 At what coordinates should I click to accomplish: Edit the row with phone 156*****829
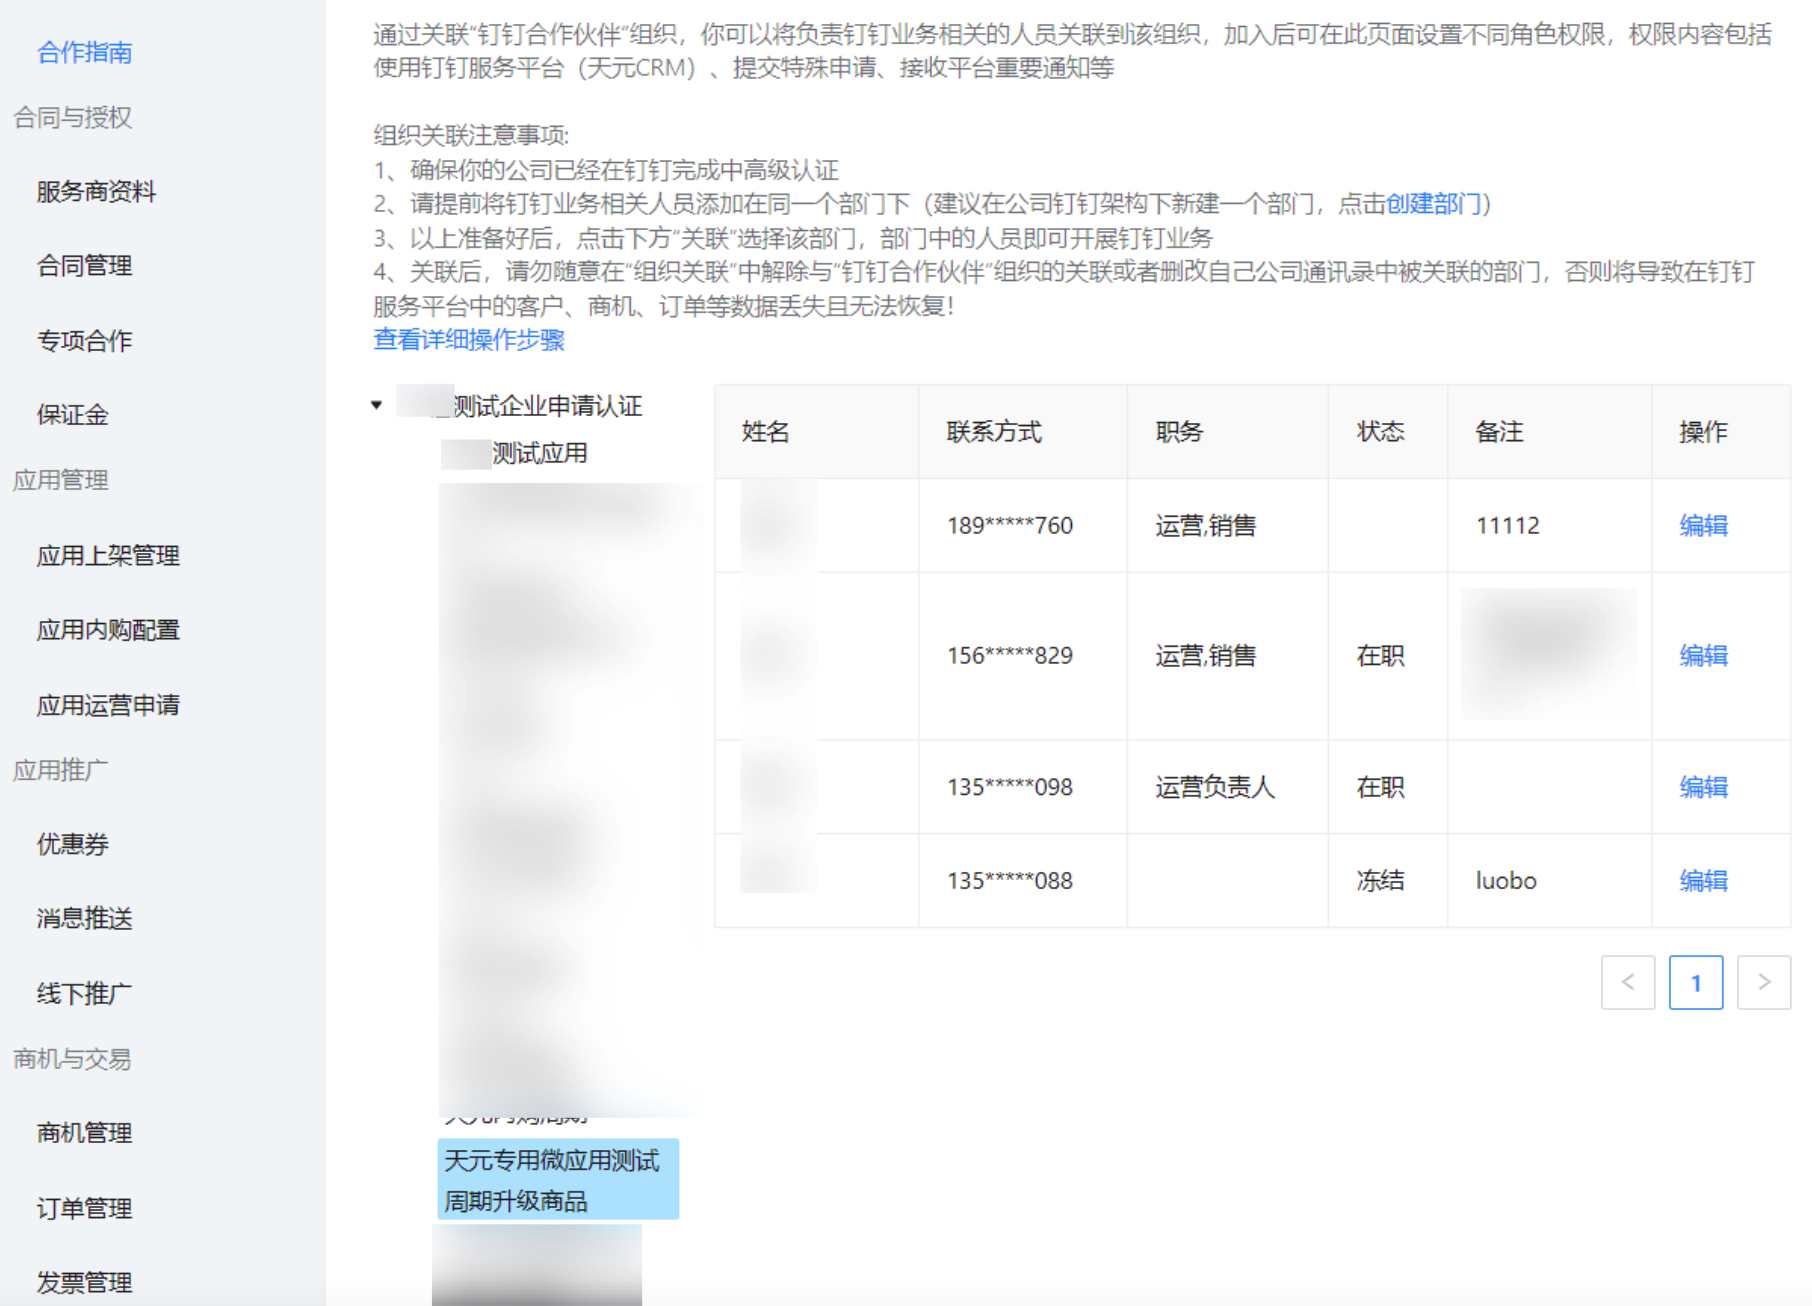click(1704, 655)
